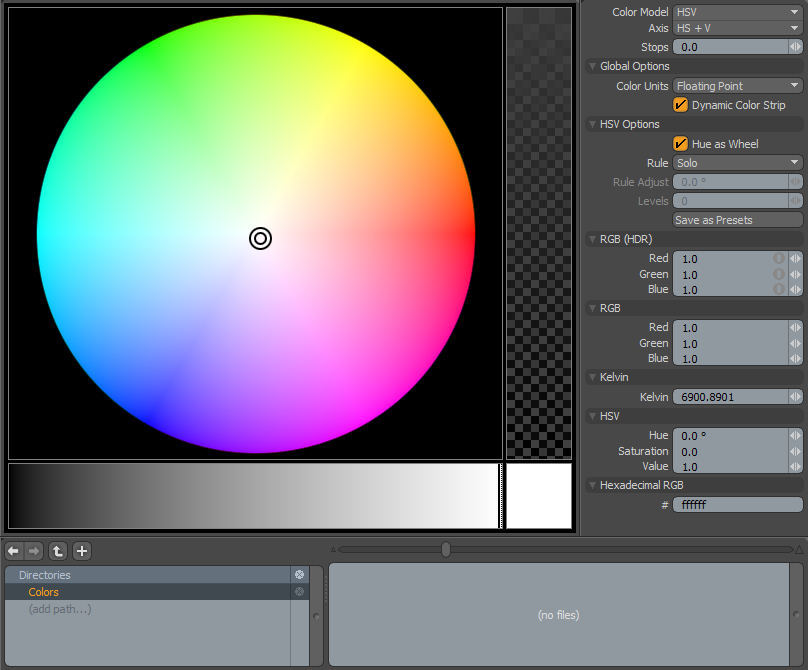Select the Colors directory entry
The height and width of the screenshot is (670, 808).
44,592
